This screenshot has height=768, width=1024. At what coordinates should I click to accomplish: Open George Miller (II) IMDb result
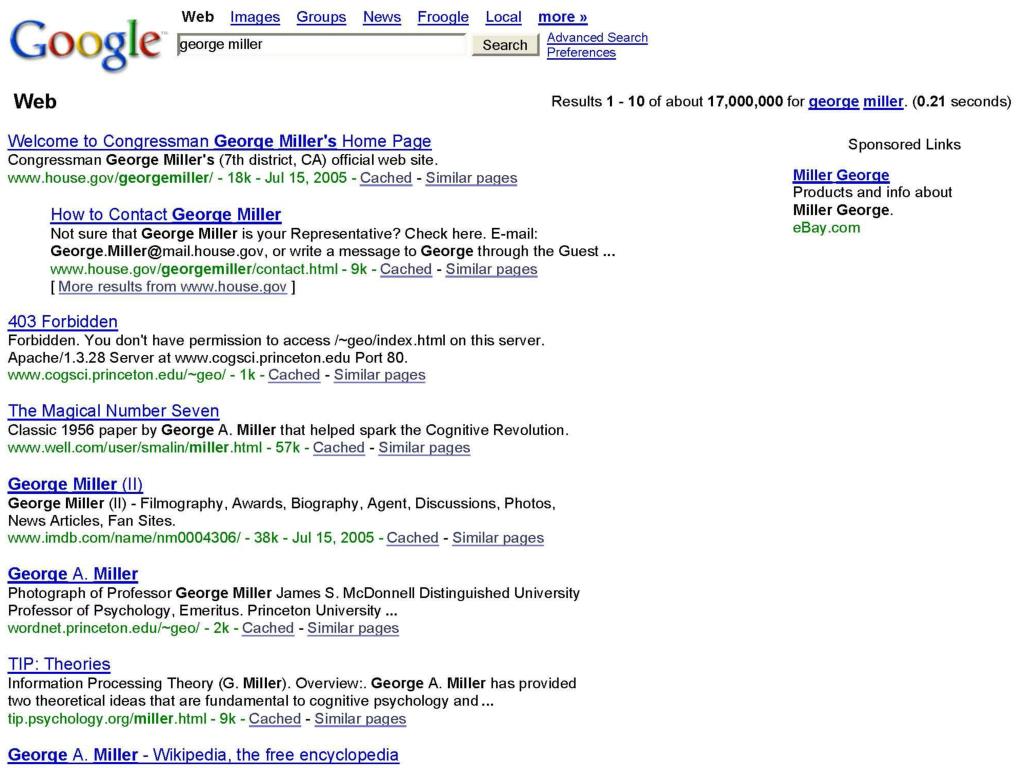75,485
